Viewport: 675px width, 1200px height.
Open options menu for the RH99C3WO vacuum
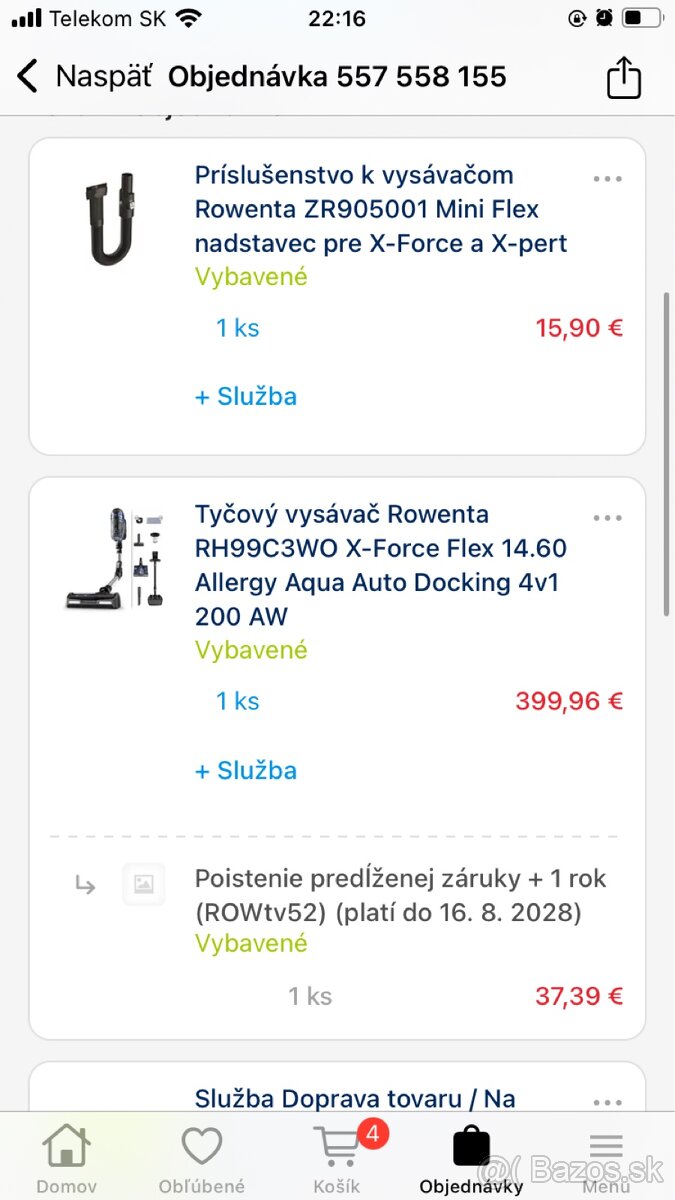coord(607,517)
